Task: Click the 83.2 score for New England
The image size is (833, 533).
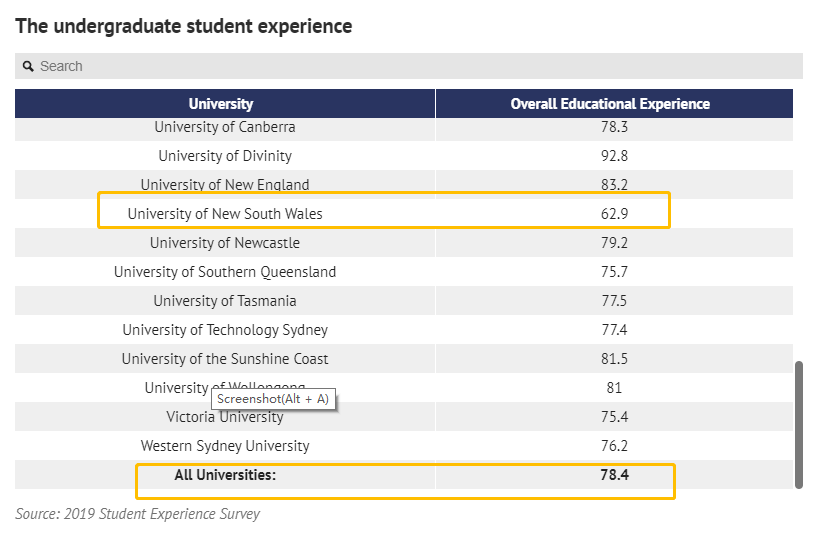Action: [614, 184]
